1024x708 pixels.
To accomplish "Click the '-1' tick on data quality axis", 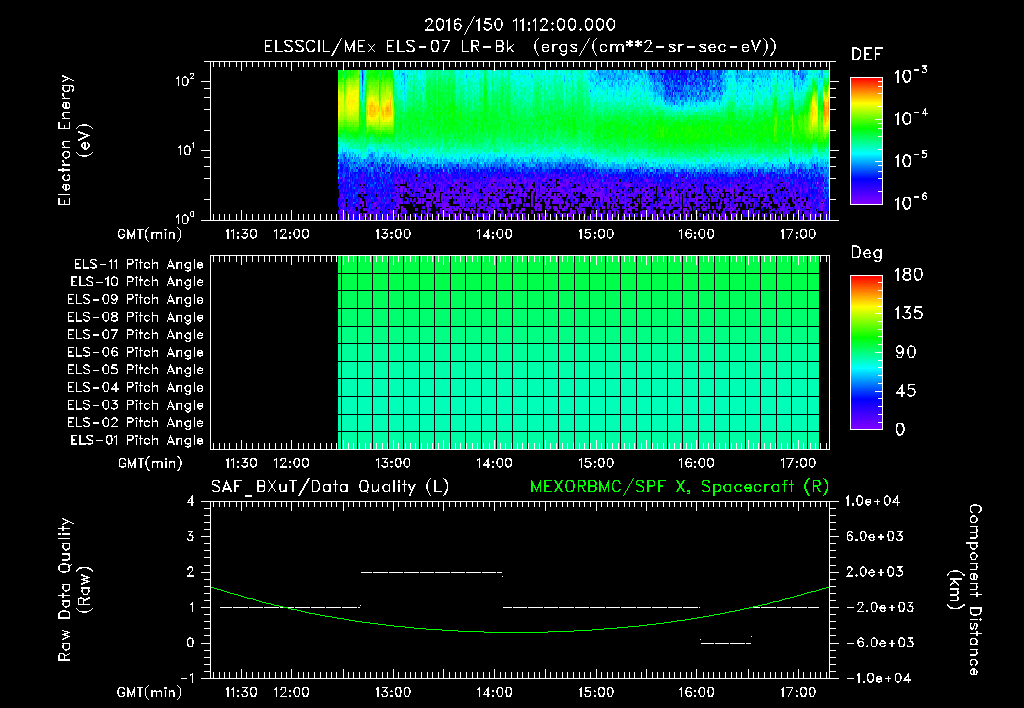I will (187, 678).
